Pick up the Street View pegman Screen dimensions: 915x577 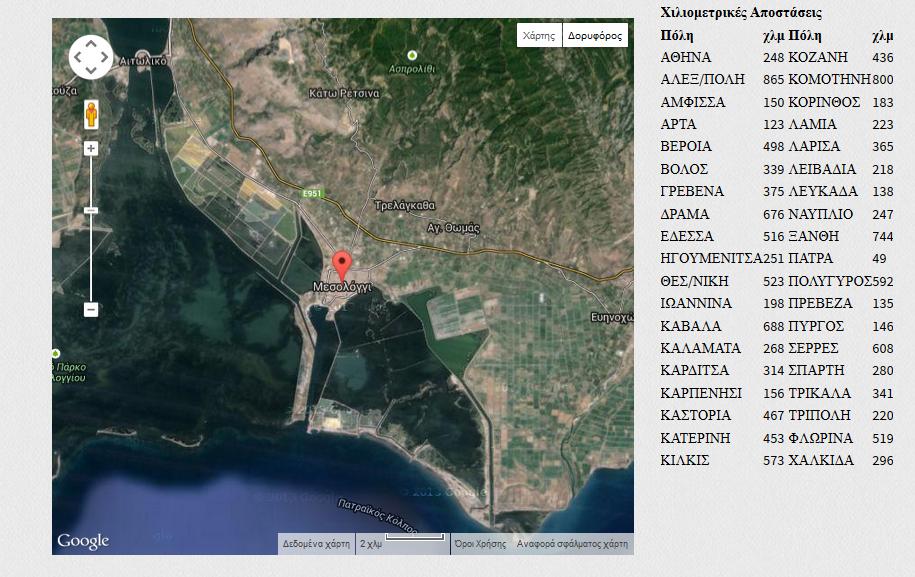click(x=91, y=114)
